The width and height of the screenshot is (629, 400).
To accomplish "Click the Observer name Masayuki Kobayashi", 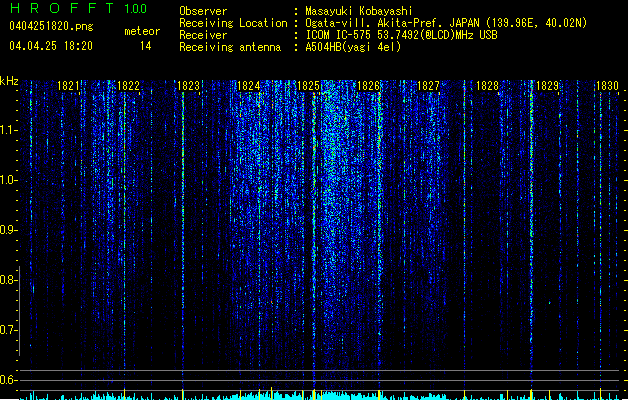I will [359, 11].
